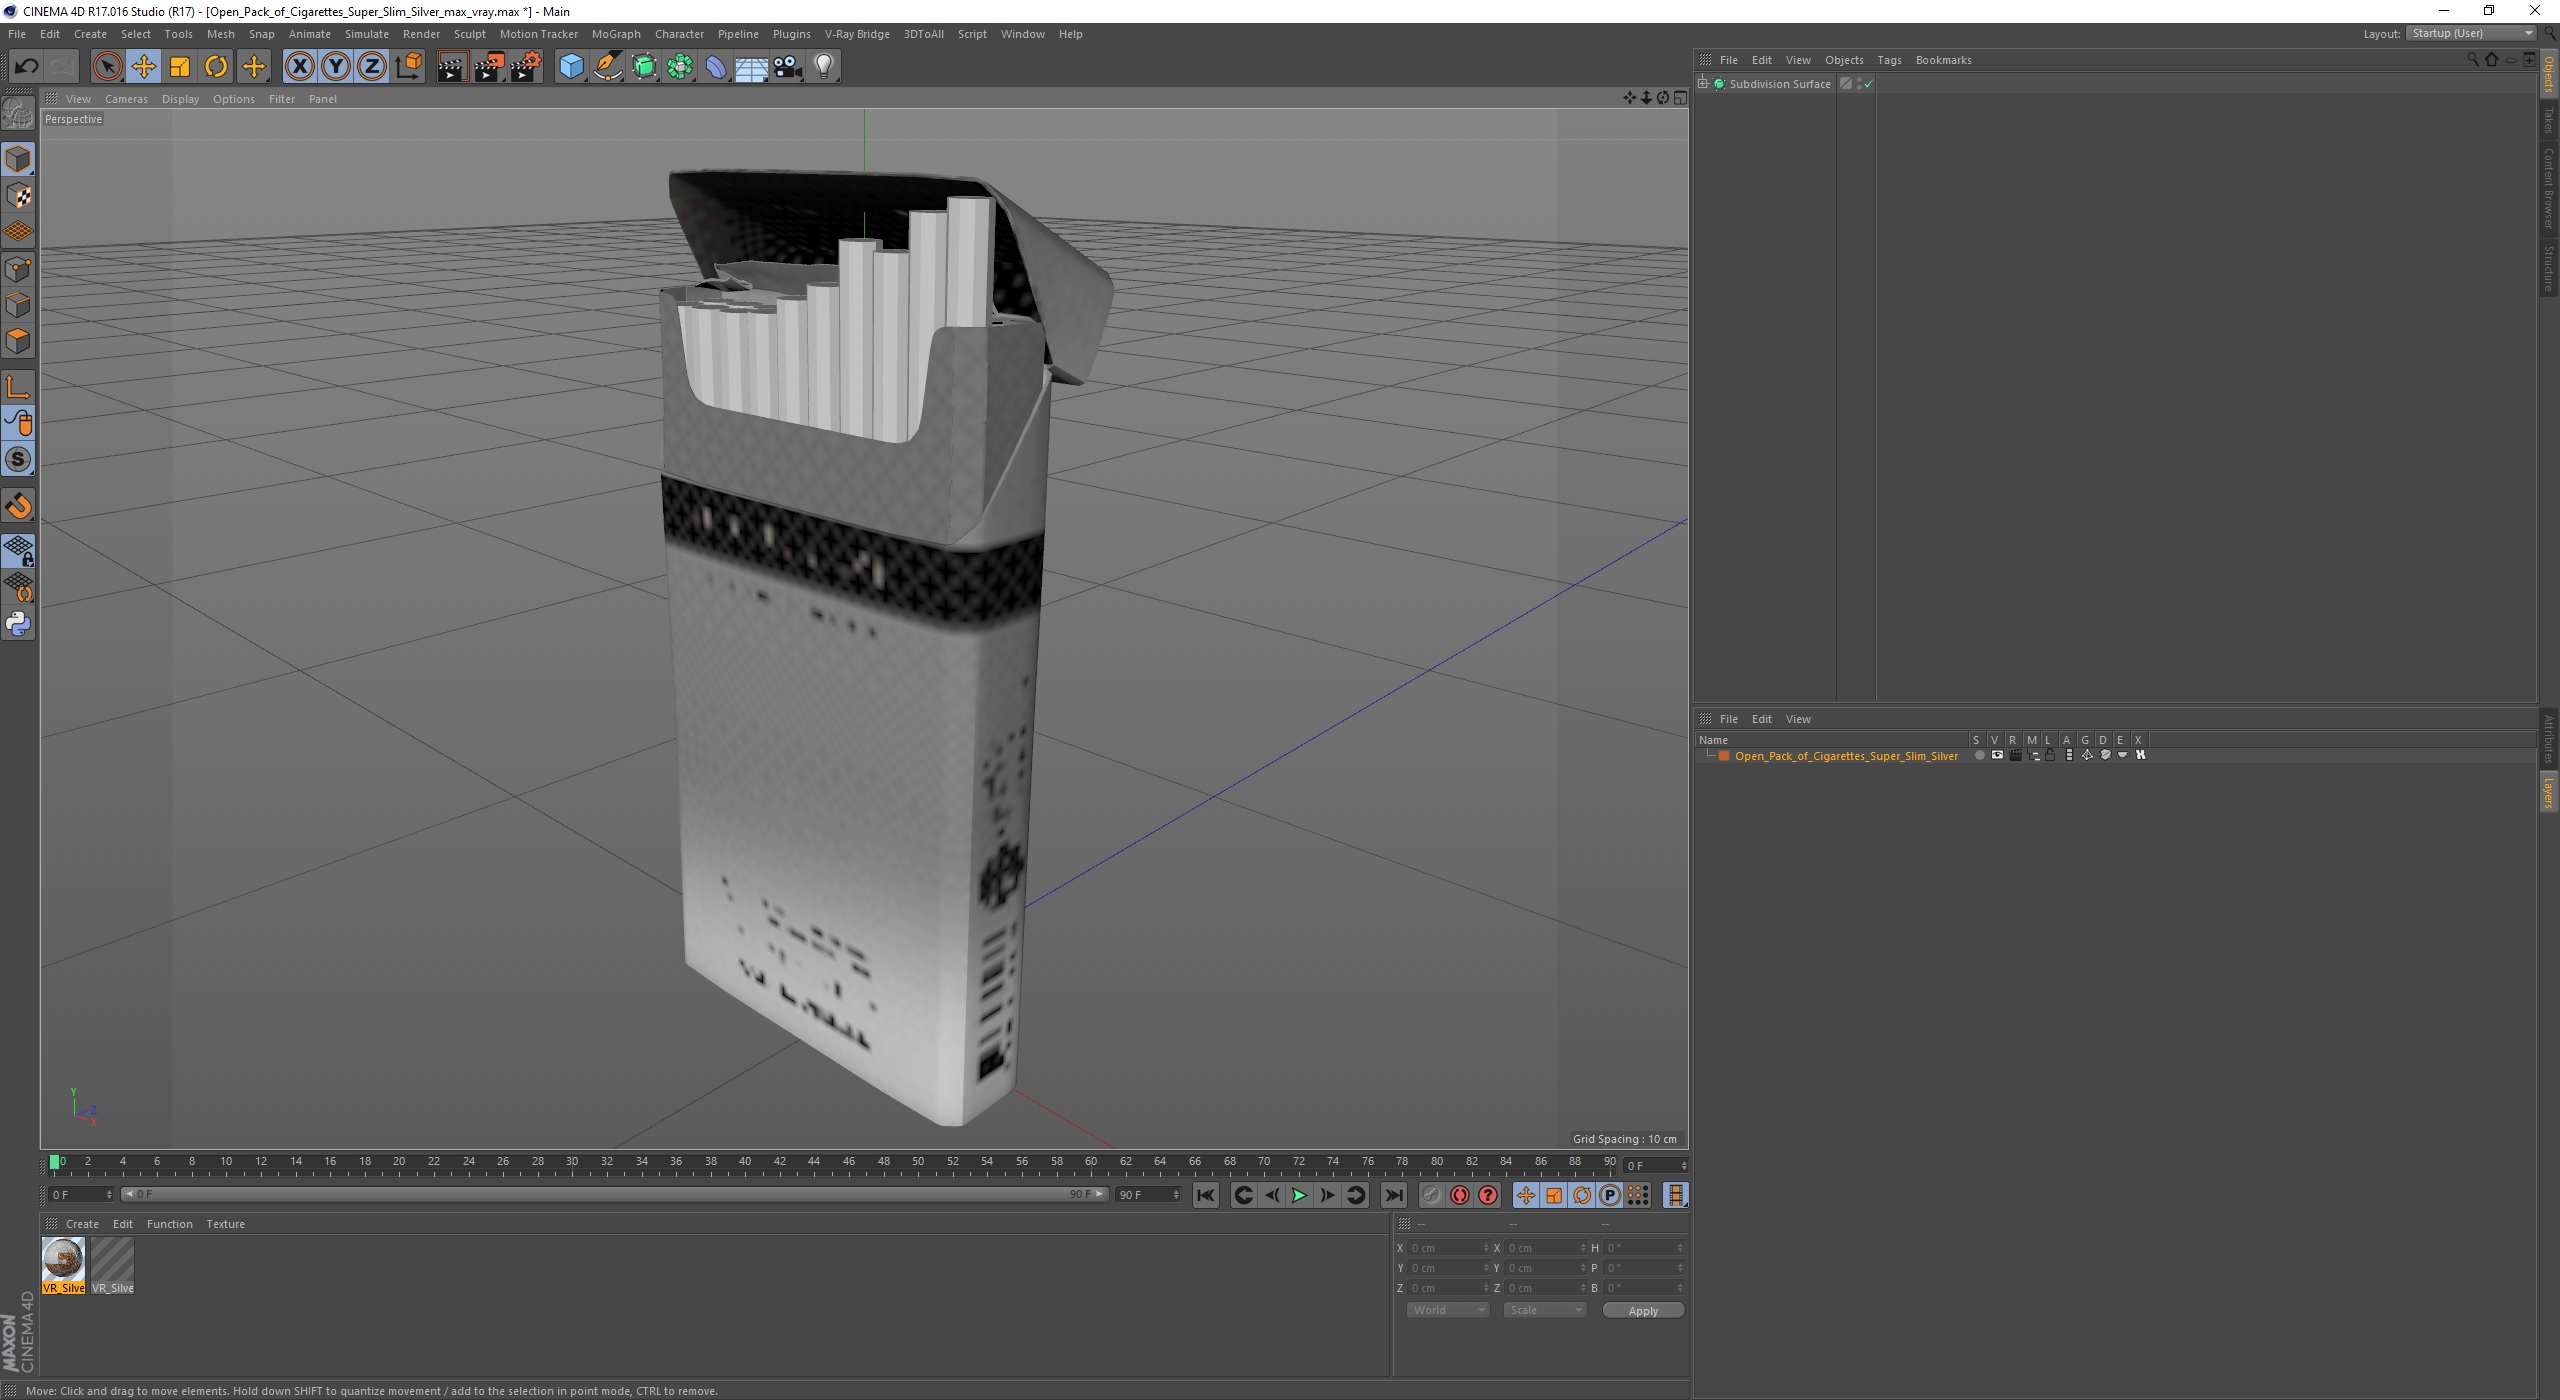2560x1400 pixels.
Task: Click the viewport maximize toggle icon
Action: (1679, 98)
